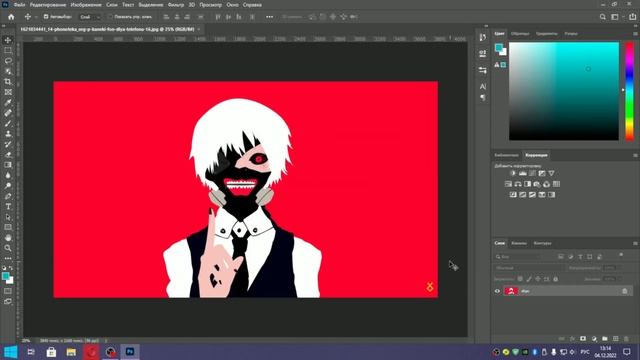Switch to the Библиотеки tab
The height and width of the screenshot is (360, 640).
[x=506, y=156]
